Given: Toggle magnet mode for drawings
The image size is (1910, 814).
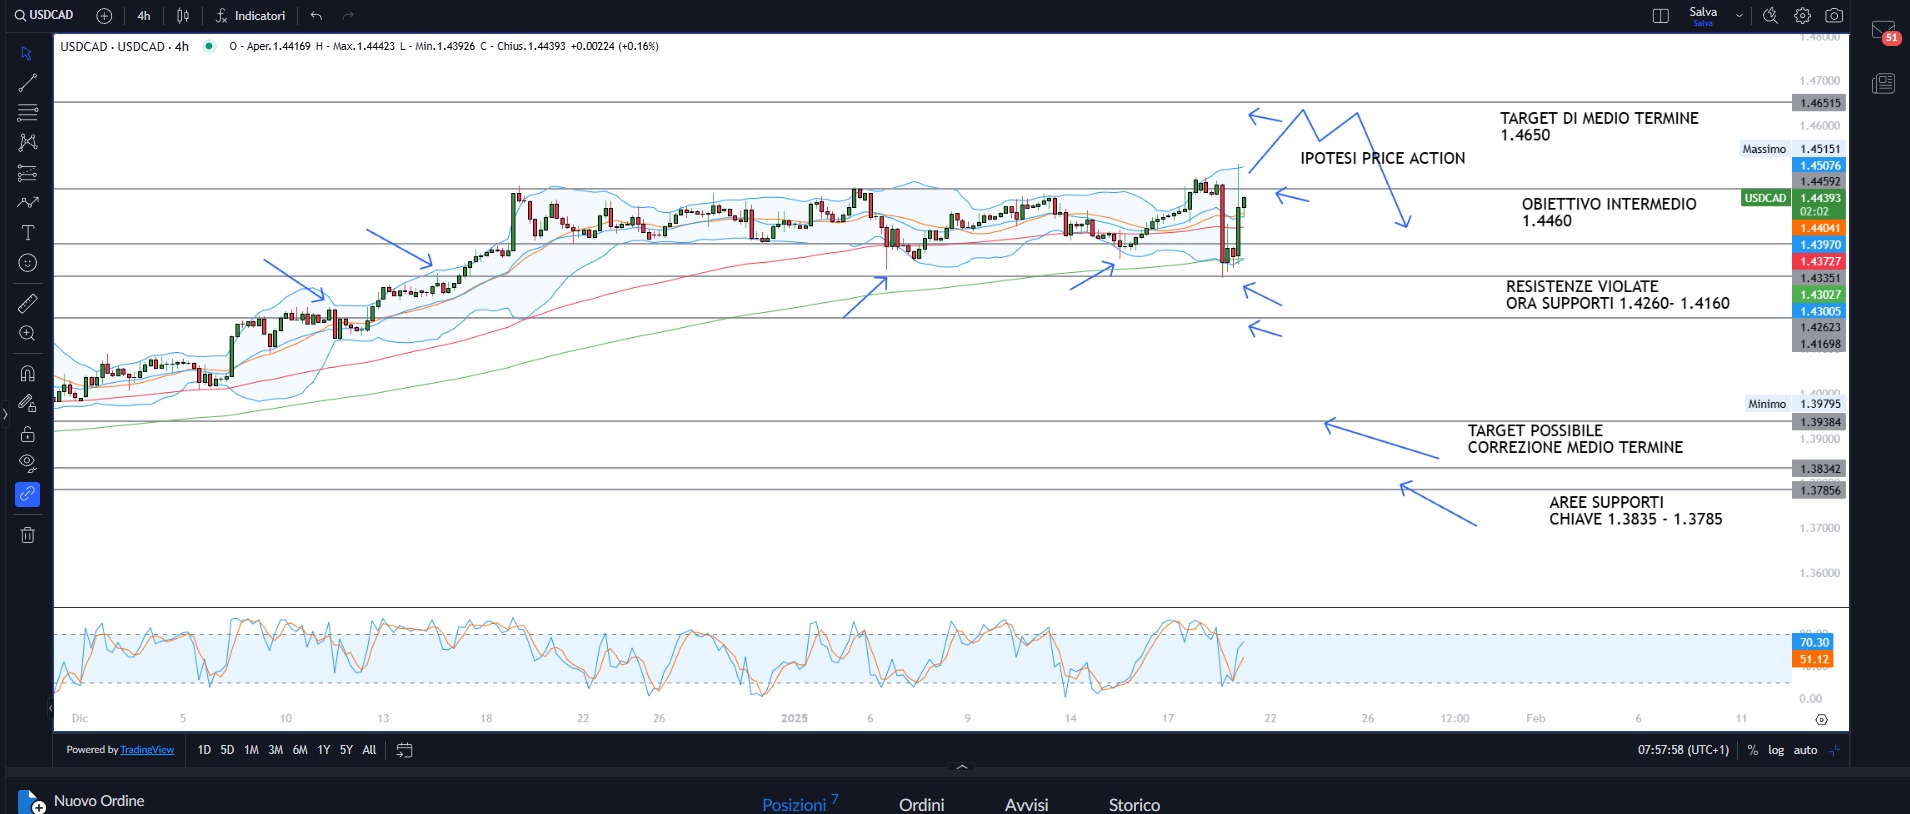Looking at the screenshot, I should coord(28,373).
